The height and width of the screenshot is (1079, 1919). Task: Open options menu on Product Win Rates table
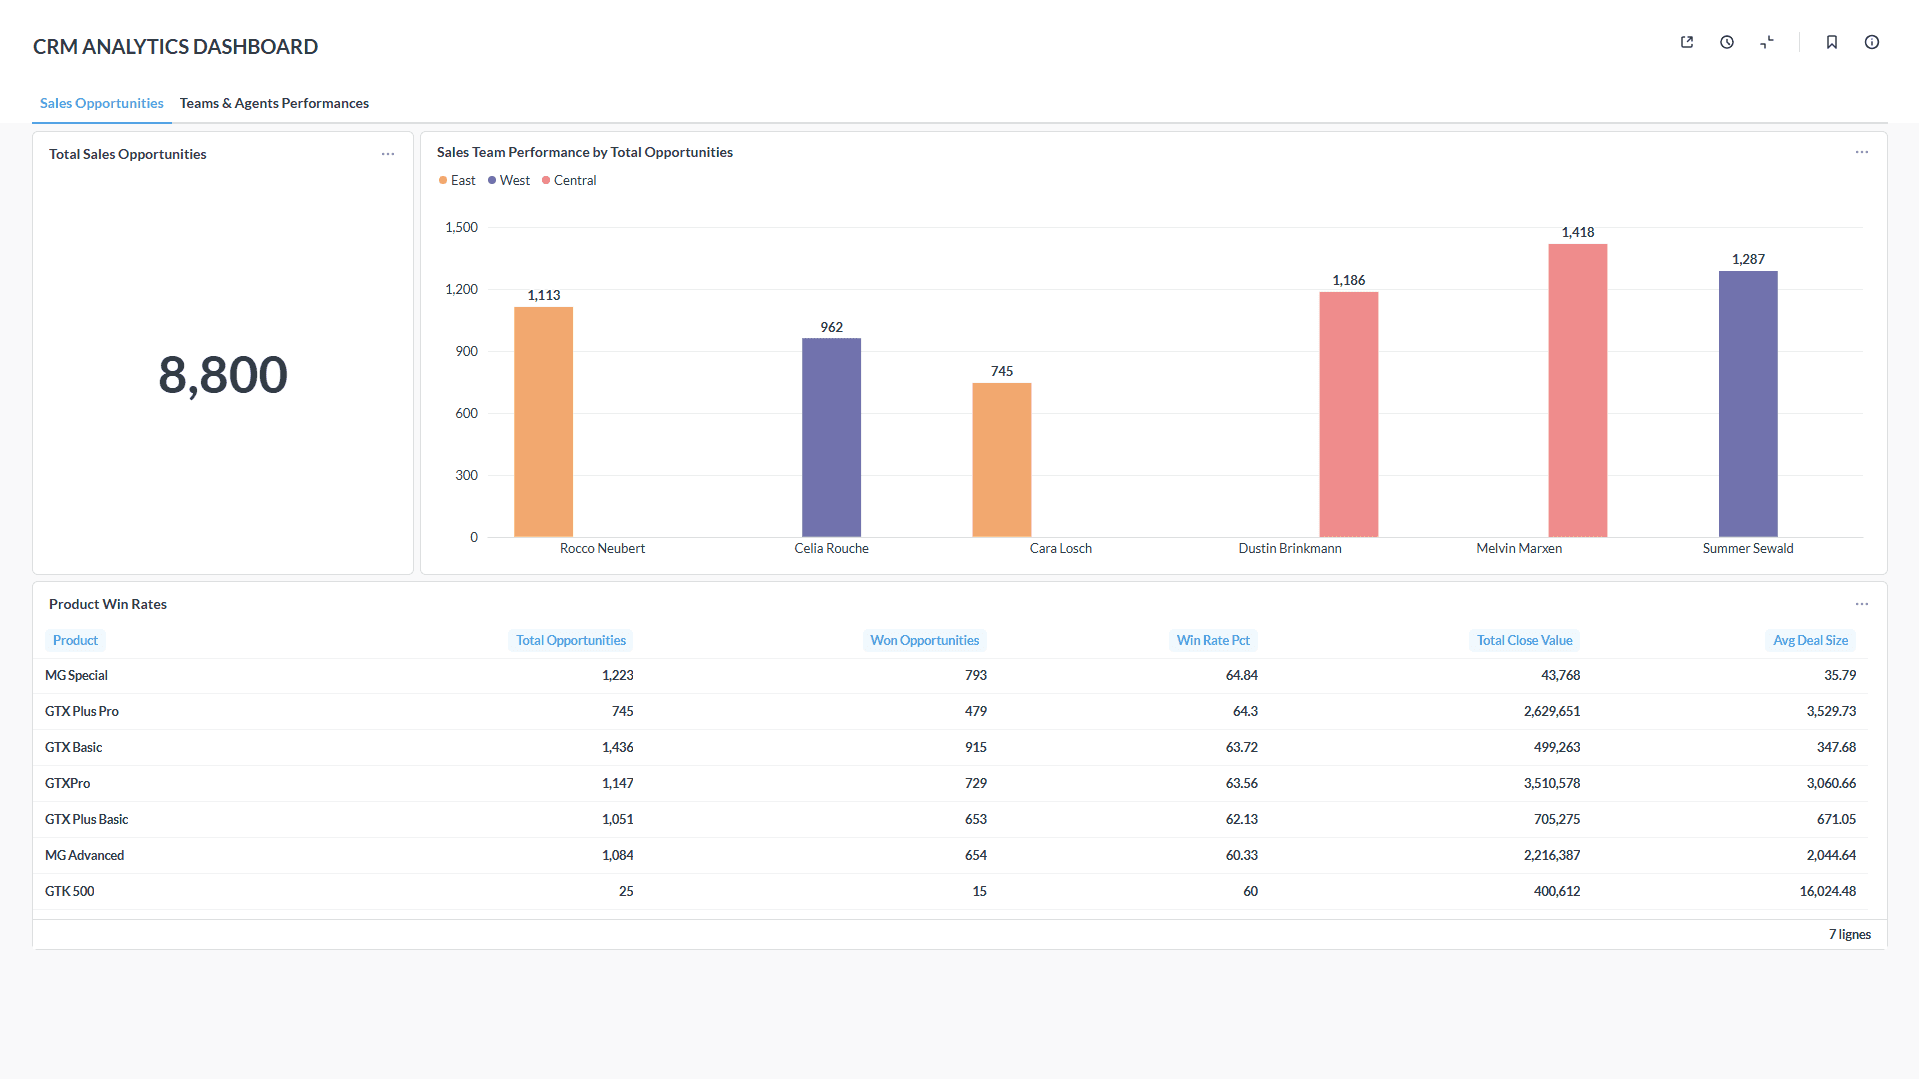point(1861,604)
